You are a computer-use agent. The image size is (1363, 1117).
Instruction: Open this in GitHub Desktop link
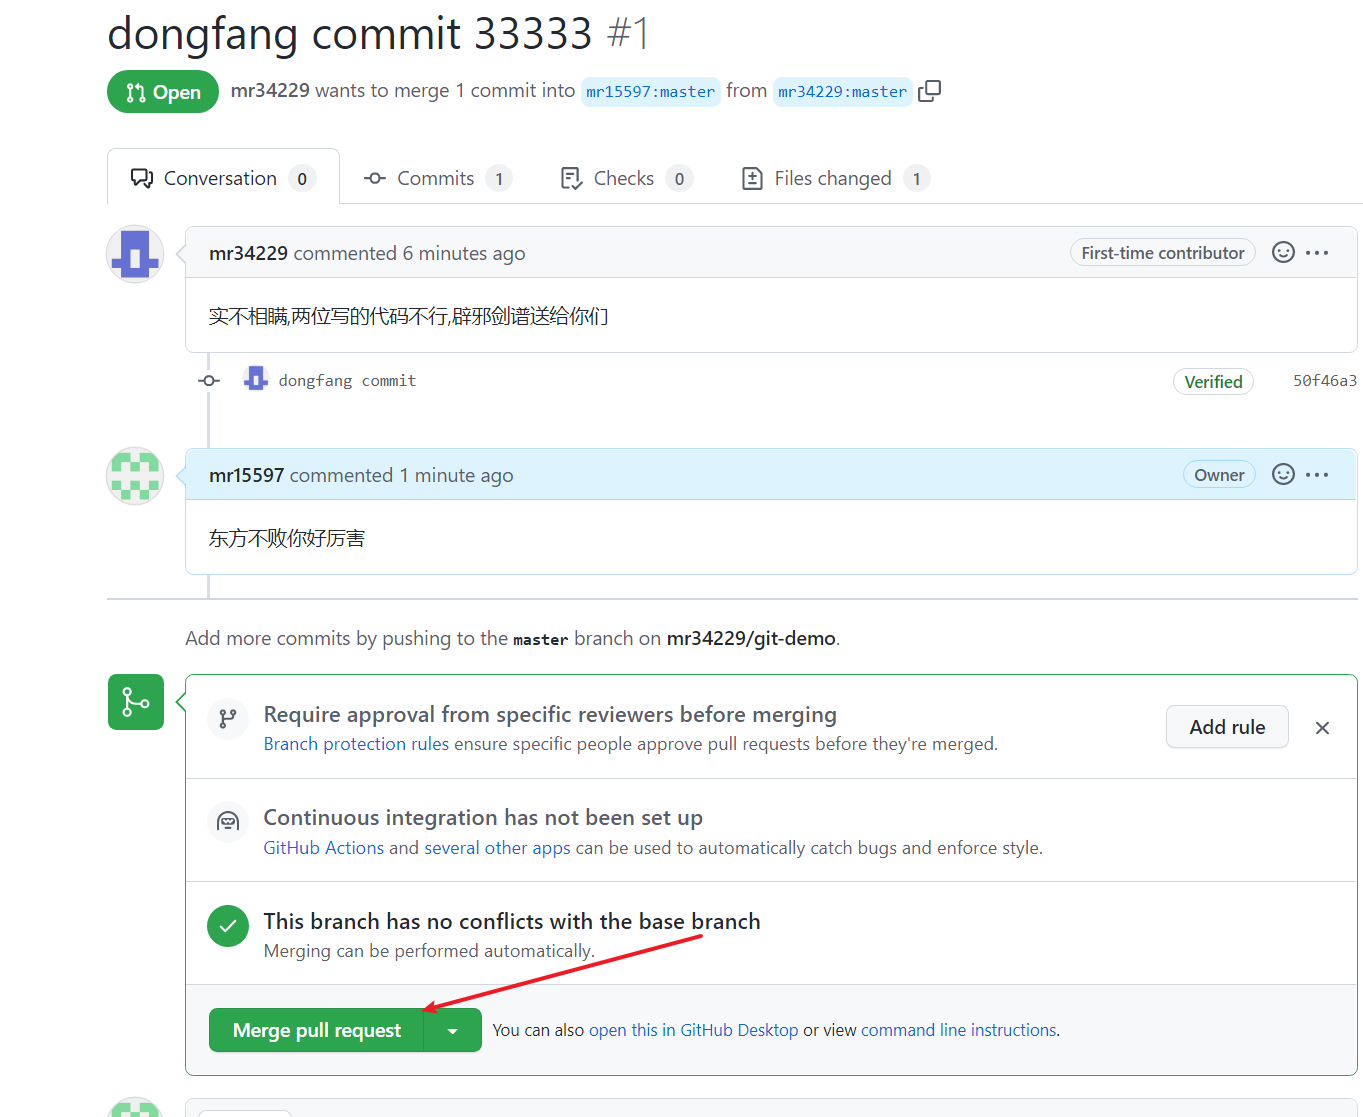coord(693,1030)
